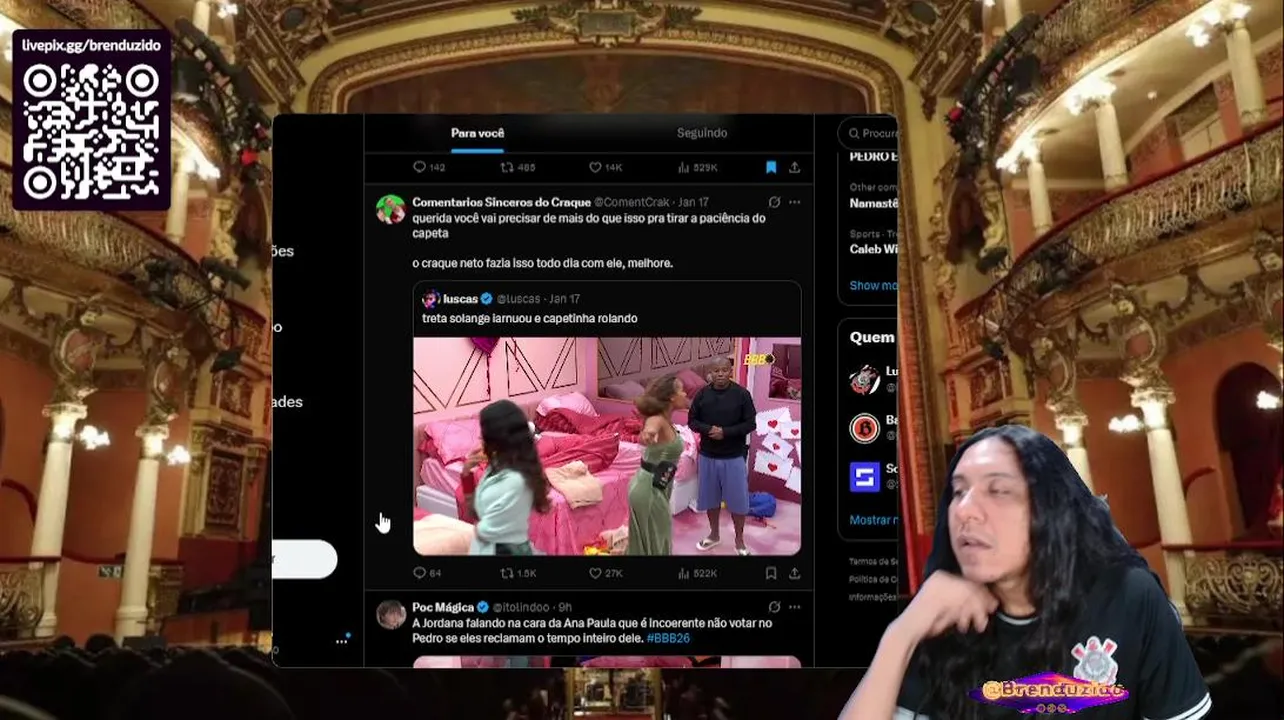Viewport: 1284px width, 720px height.
Task: Click the livepix QR code overlay
Action: [x=91, y=130]
